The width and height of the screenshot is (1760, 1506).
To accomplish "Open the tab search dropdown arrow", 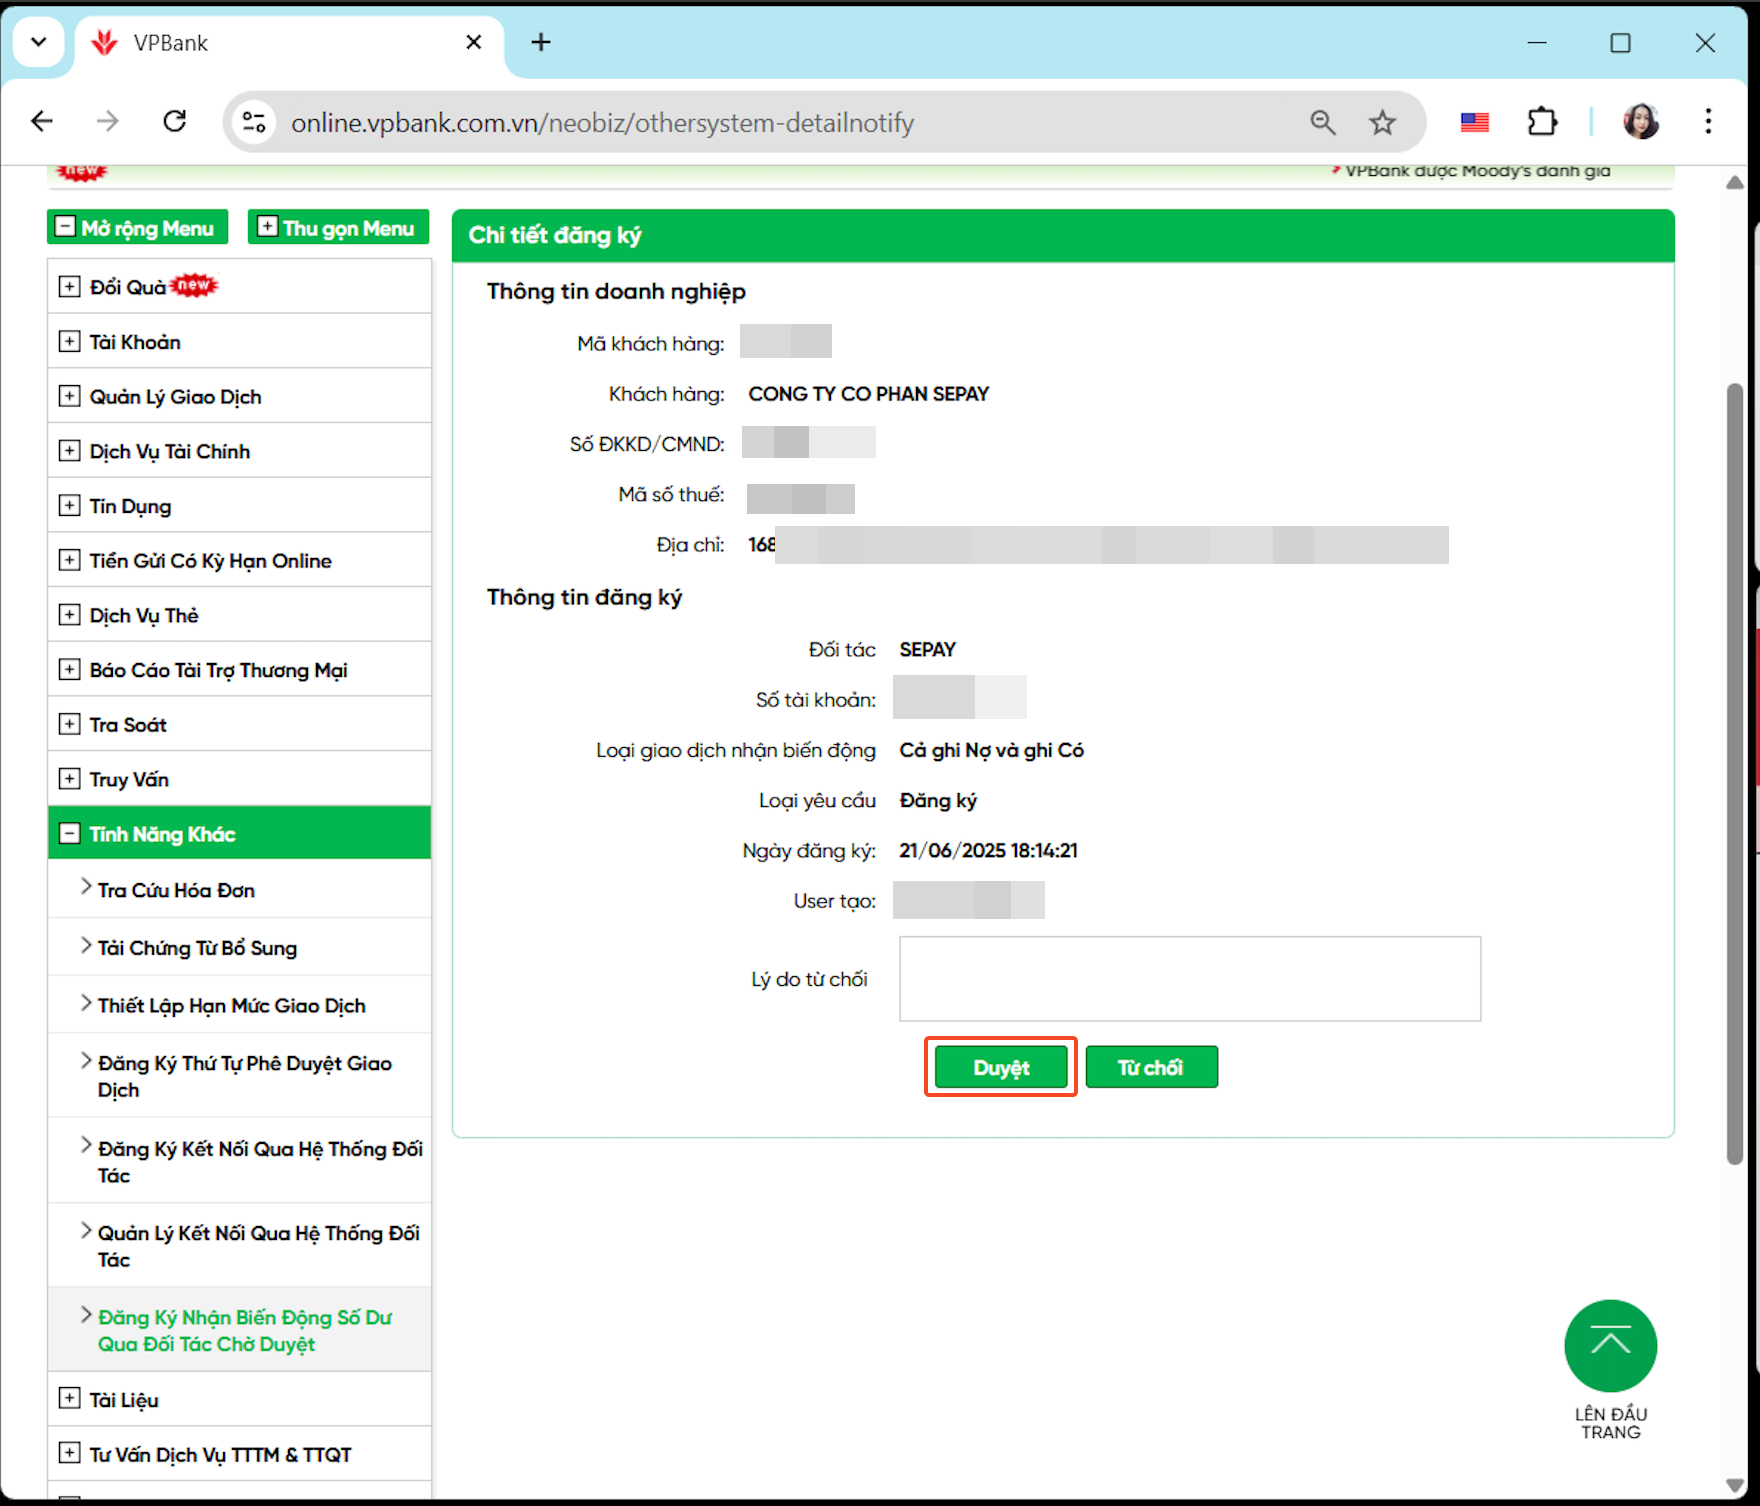I will pyautogui.click(x=39, y=42).
